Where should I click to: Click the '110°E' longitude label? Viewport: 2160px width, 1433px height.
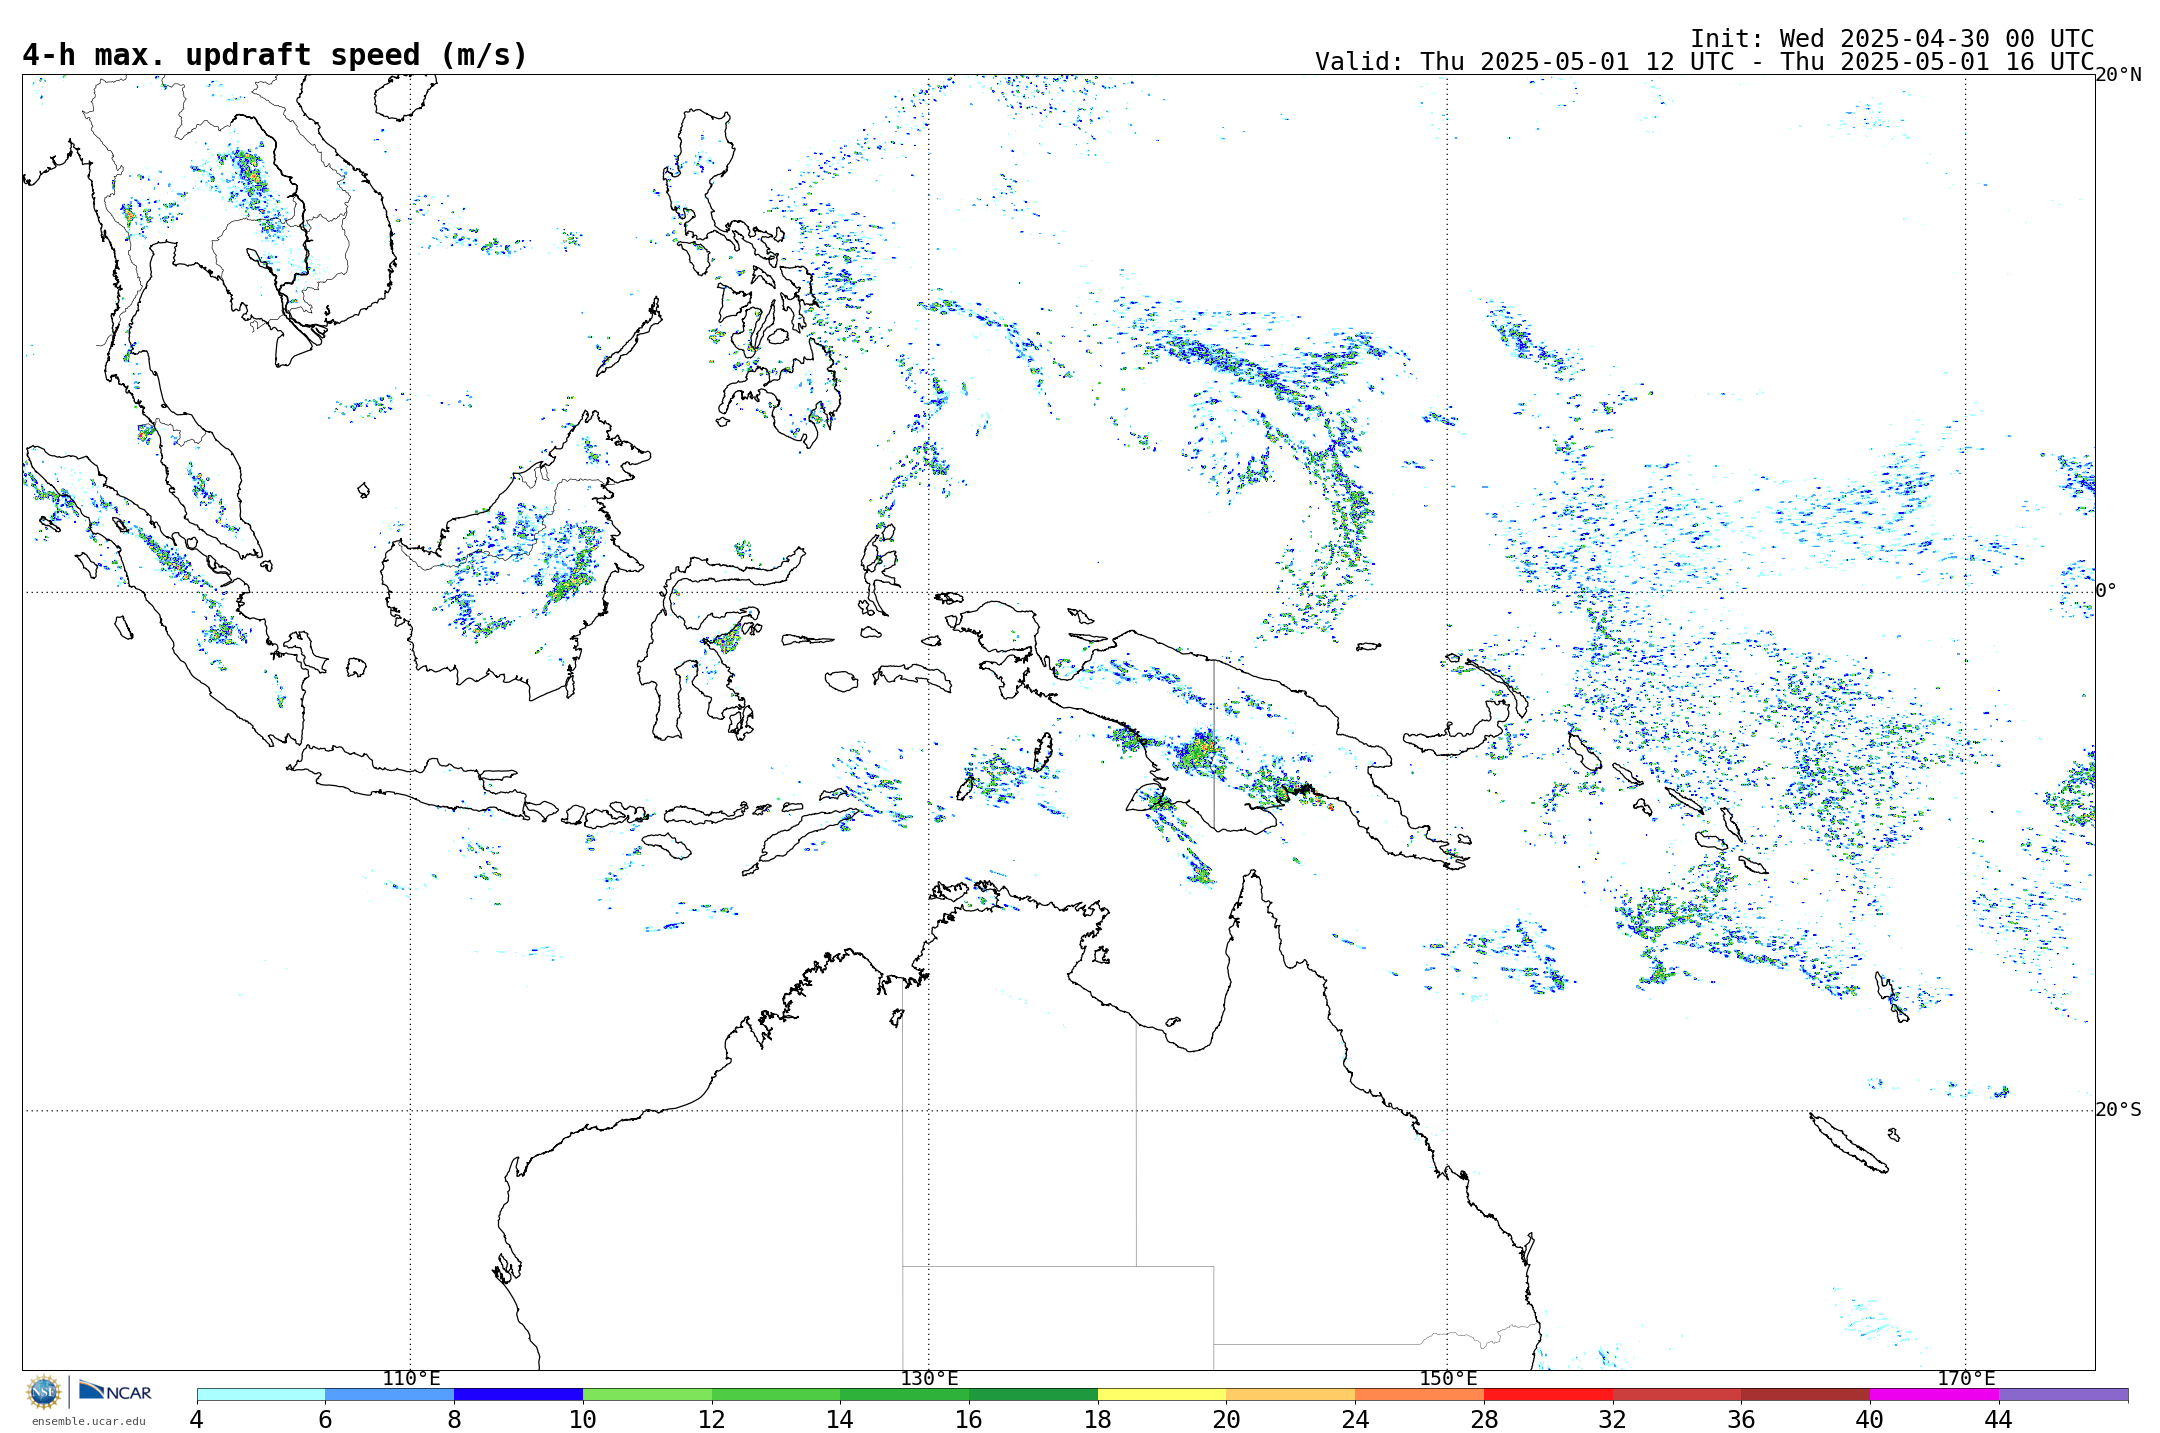point(411,1379)
